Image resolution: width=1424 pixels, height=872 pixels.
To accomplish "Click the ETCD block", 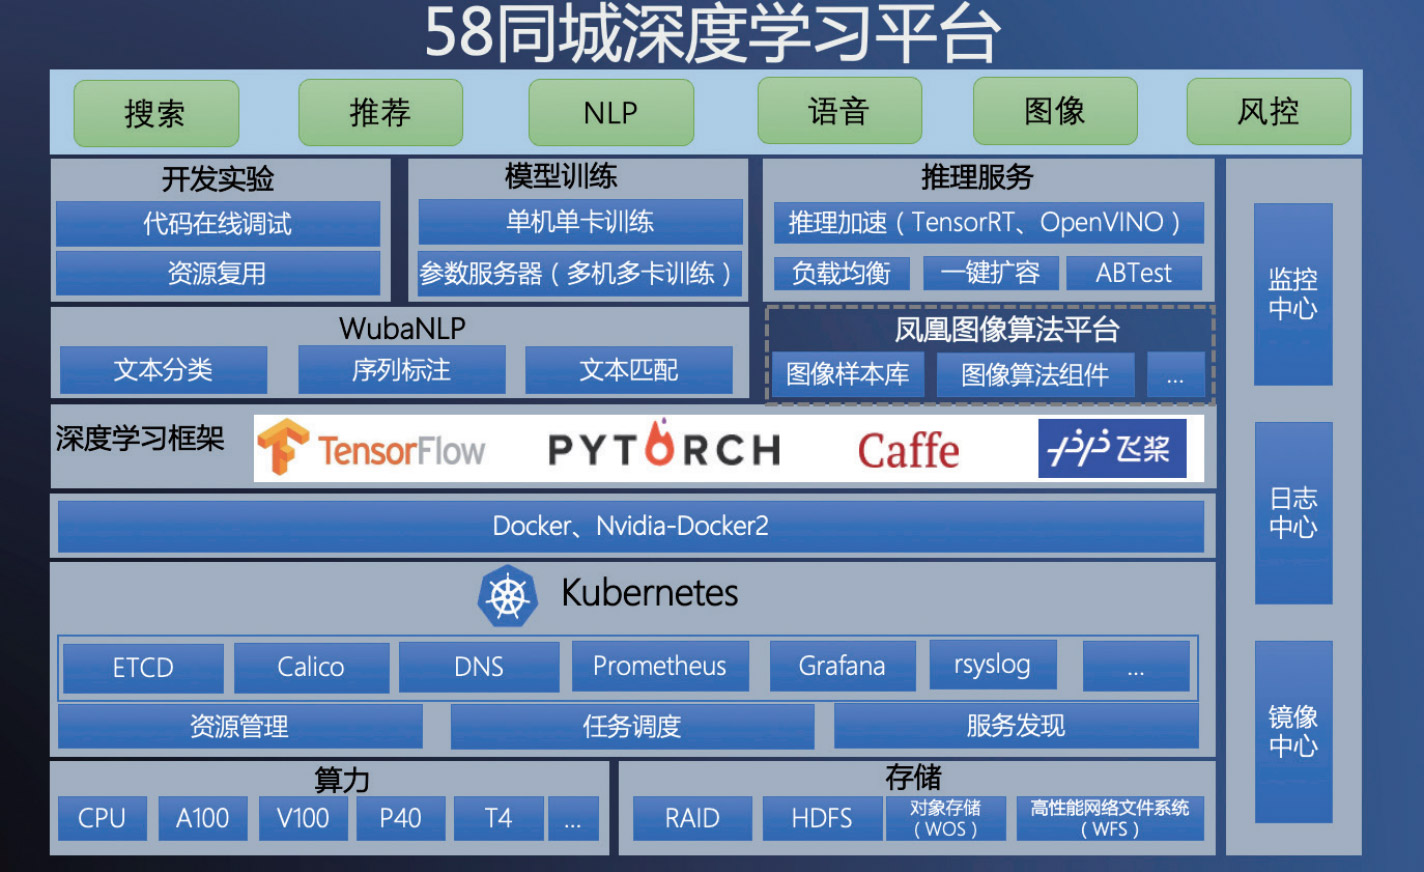I will (x=143, y=667).
